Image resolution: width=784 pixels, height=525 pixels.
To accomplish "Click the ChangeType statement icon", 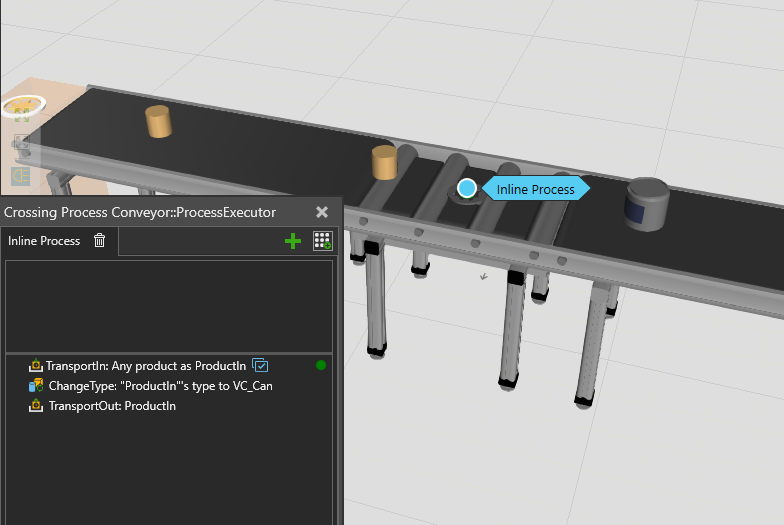I will pos(36,386).
